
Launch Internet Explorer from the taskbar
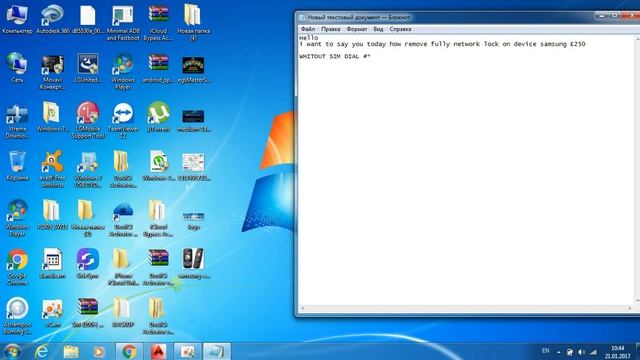point(41,351)
